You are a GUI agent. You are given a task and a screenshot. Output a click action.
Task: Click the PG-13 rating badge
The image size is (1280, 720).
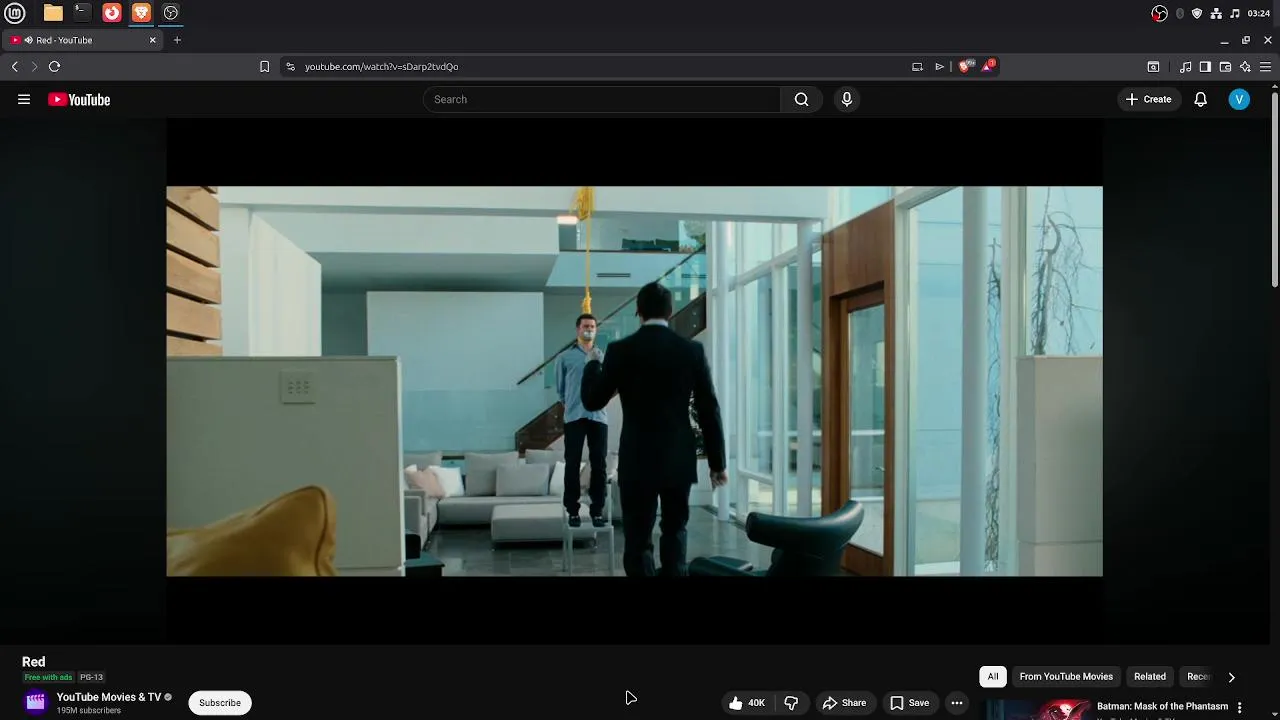tap(91, 677)
